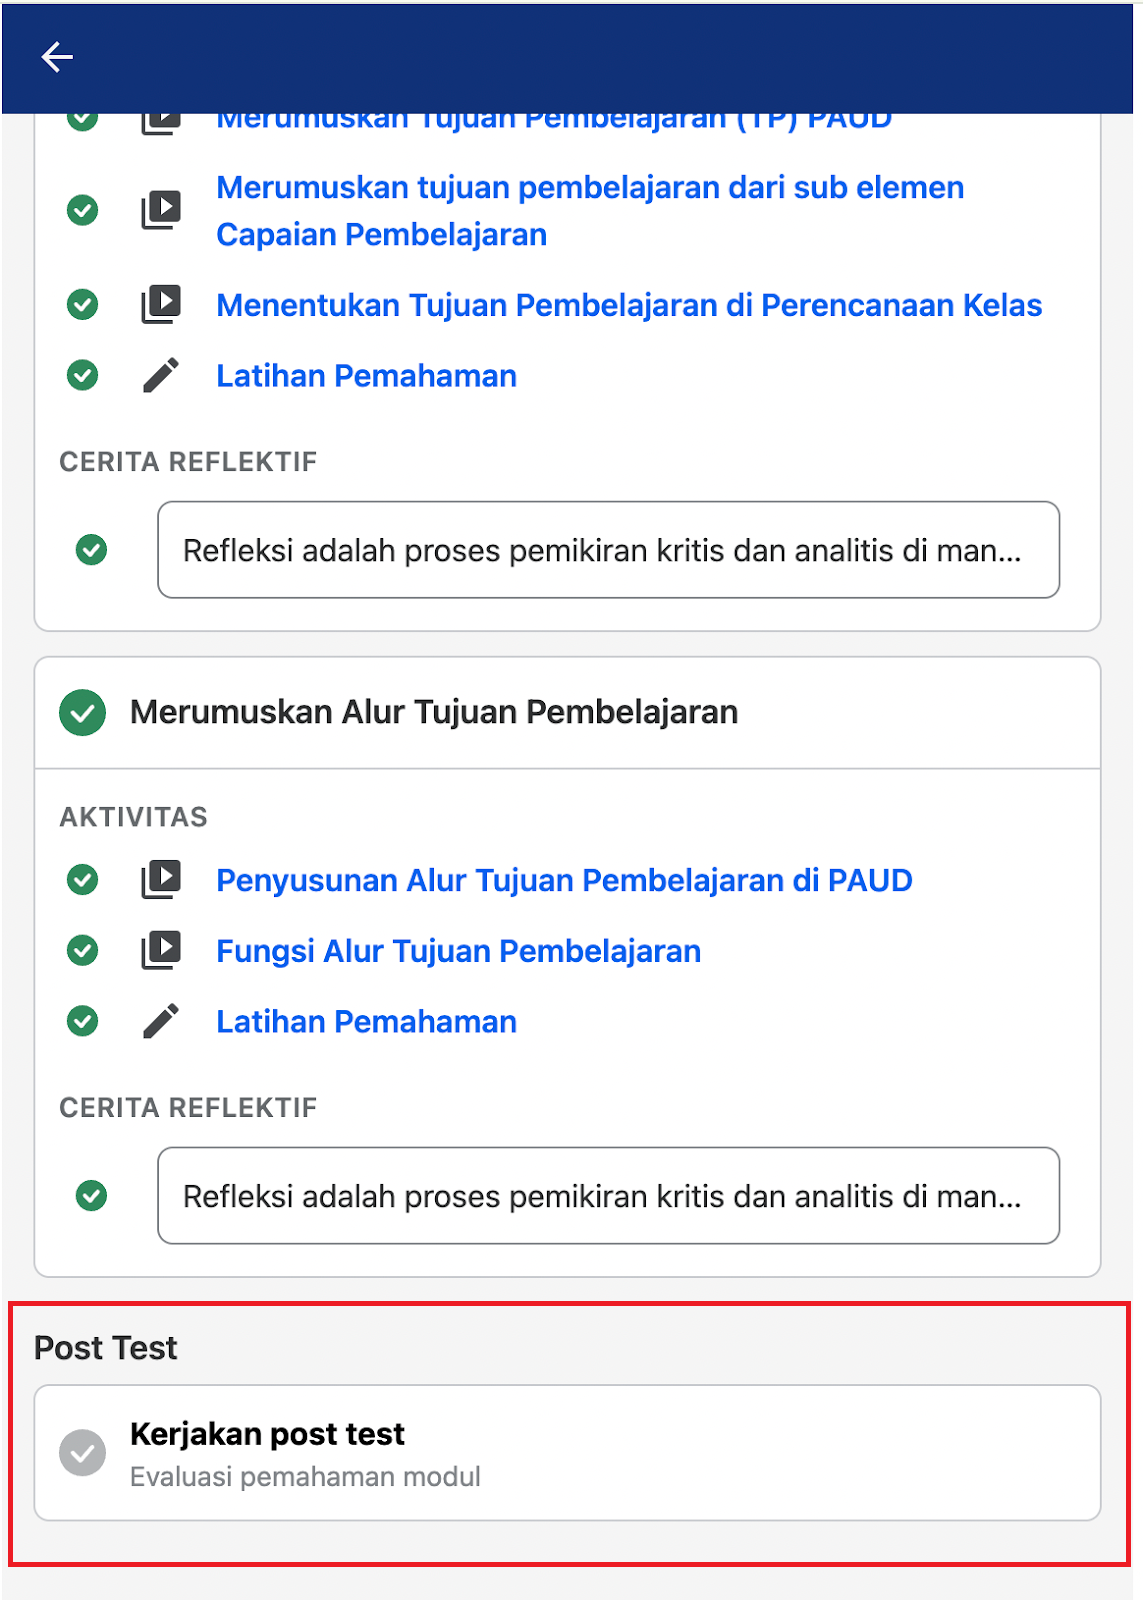Click green check next to second Cerita Reflektif box

91,1196
